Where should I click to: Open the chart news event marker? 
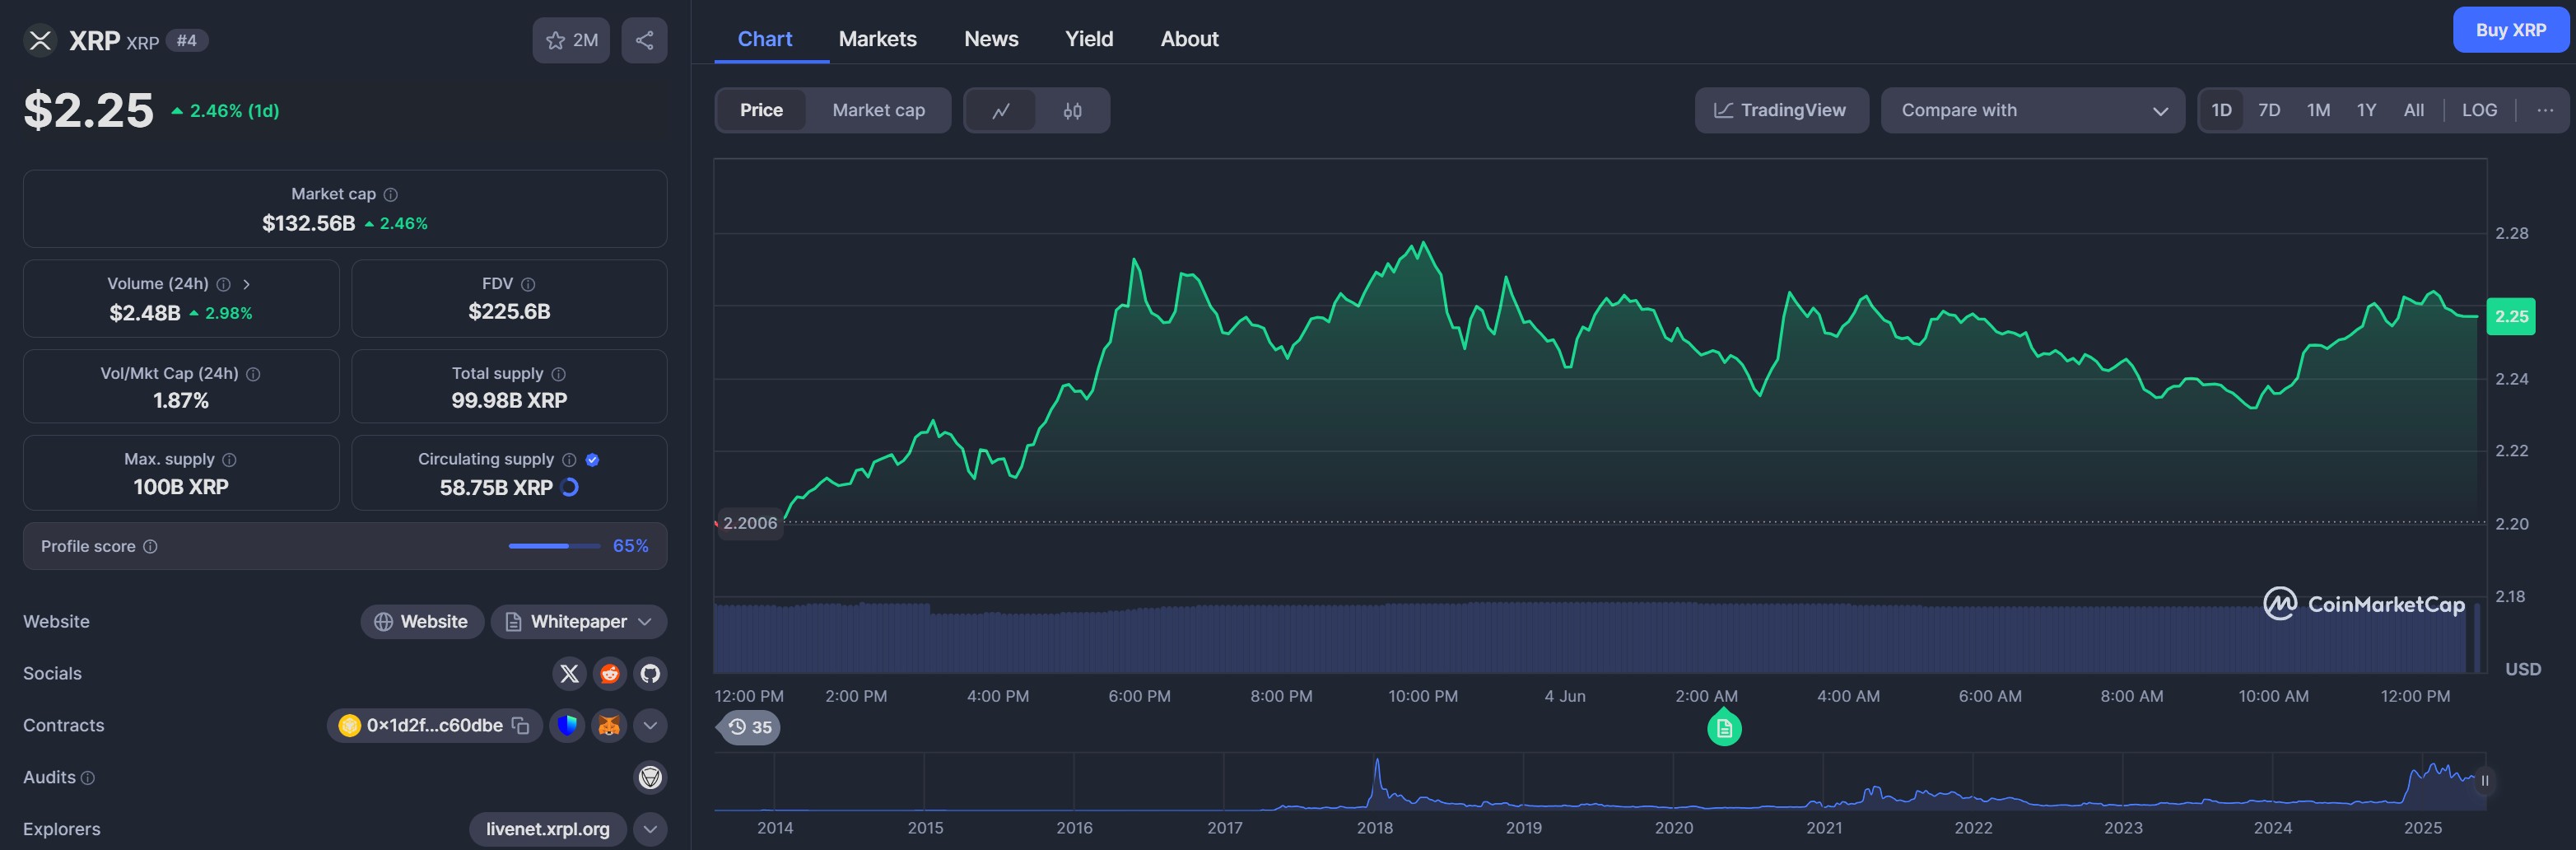(1724, 728)
